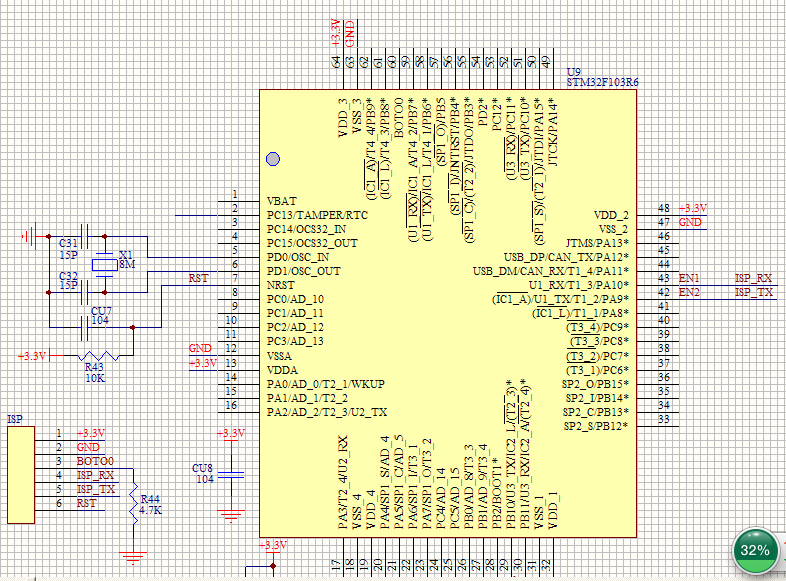Image resolution: width=786 pixels, height=581 pixels.
Task: Click the 104 value of CU7
Action: pos(100,320)
